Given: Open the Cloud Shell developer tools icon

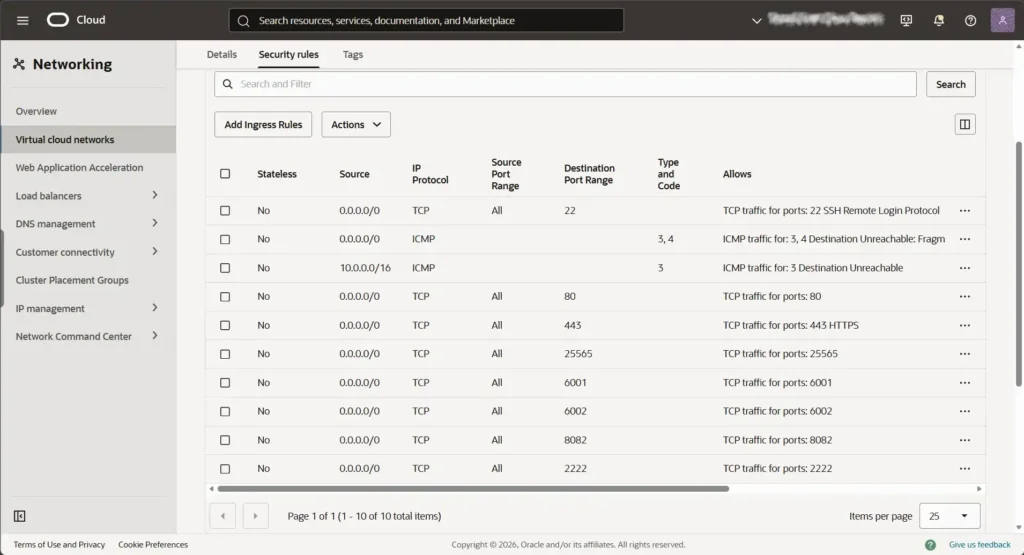Looking at the screenshot, I should [906, 20].
